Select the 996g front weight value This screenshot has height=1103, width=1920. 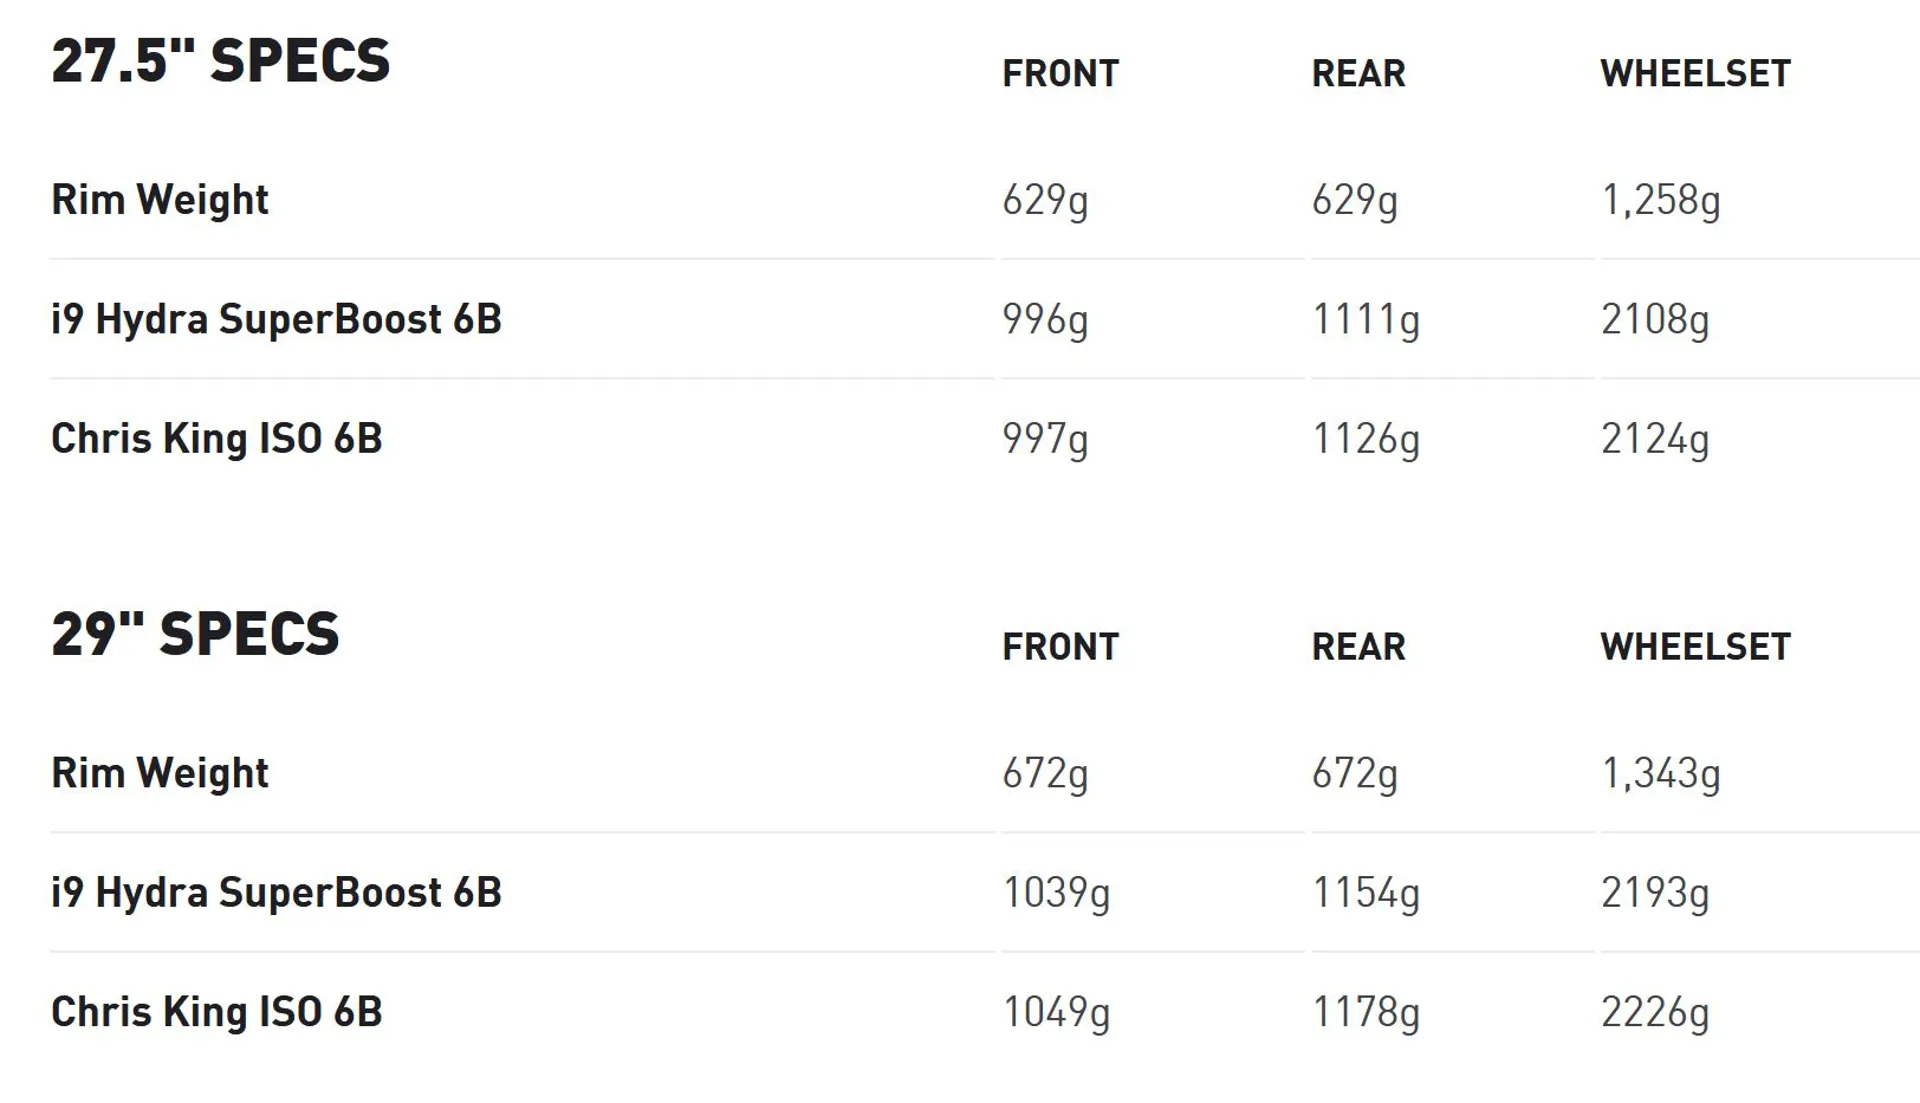[1045, 320]
